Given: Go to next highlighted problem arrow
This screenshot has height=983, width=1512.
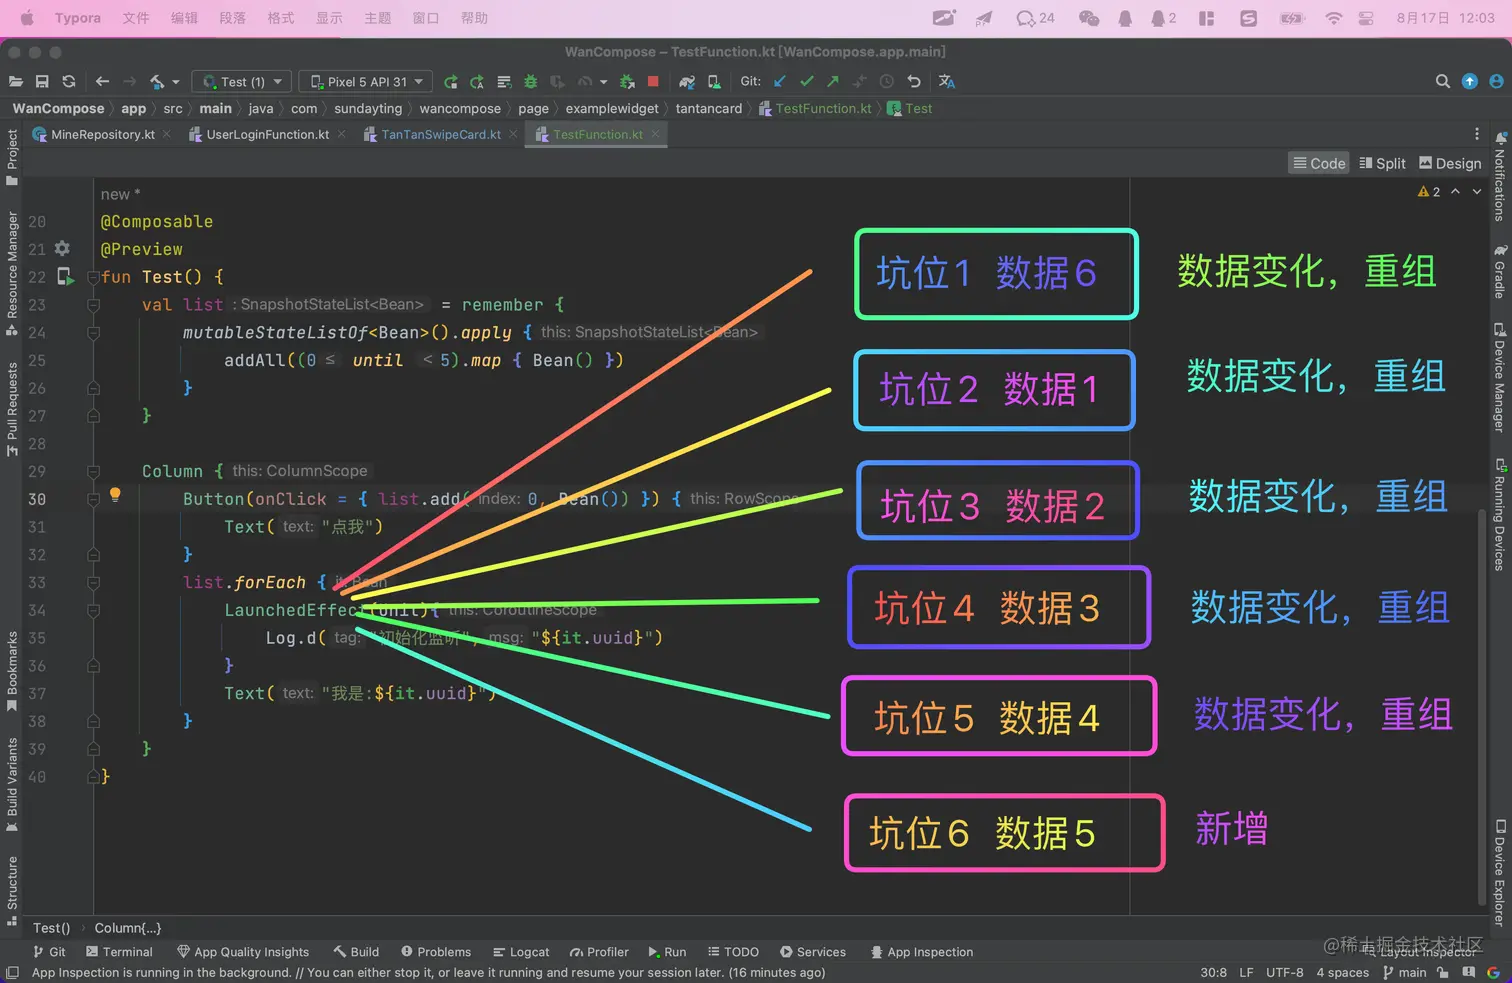Looking at the screenshot, I should (1477, 192).
